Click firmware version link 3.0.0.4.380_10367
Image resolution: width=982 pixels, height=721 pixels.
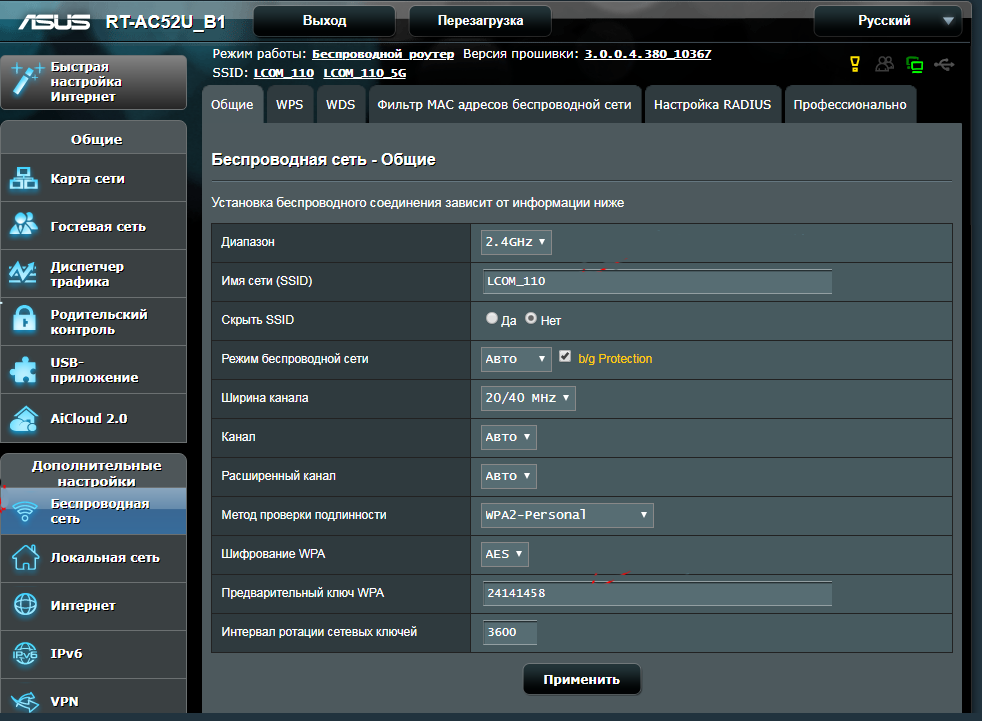pos(648,54)
